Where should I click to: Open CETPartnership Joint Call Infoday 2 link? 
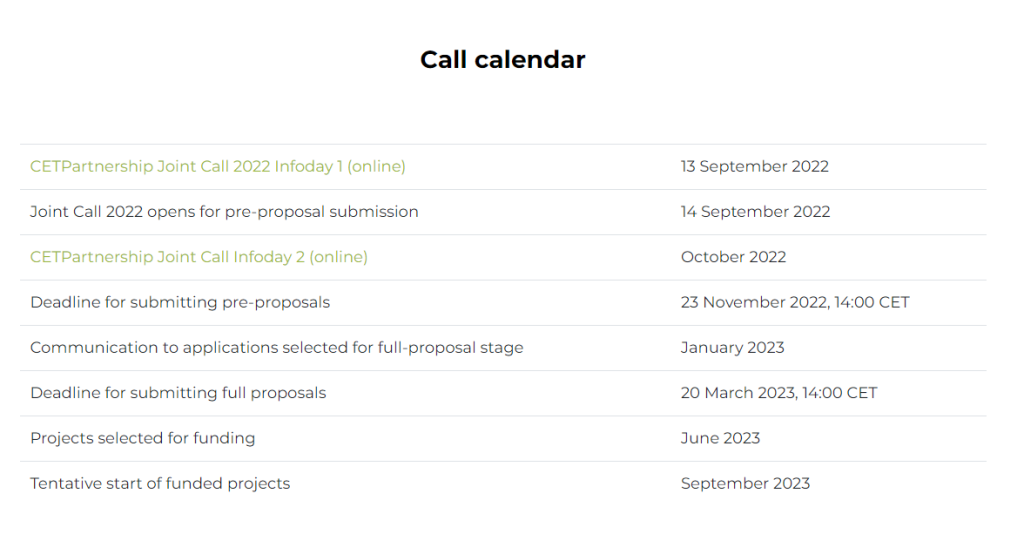[x=199, y=257]
